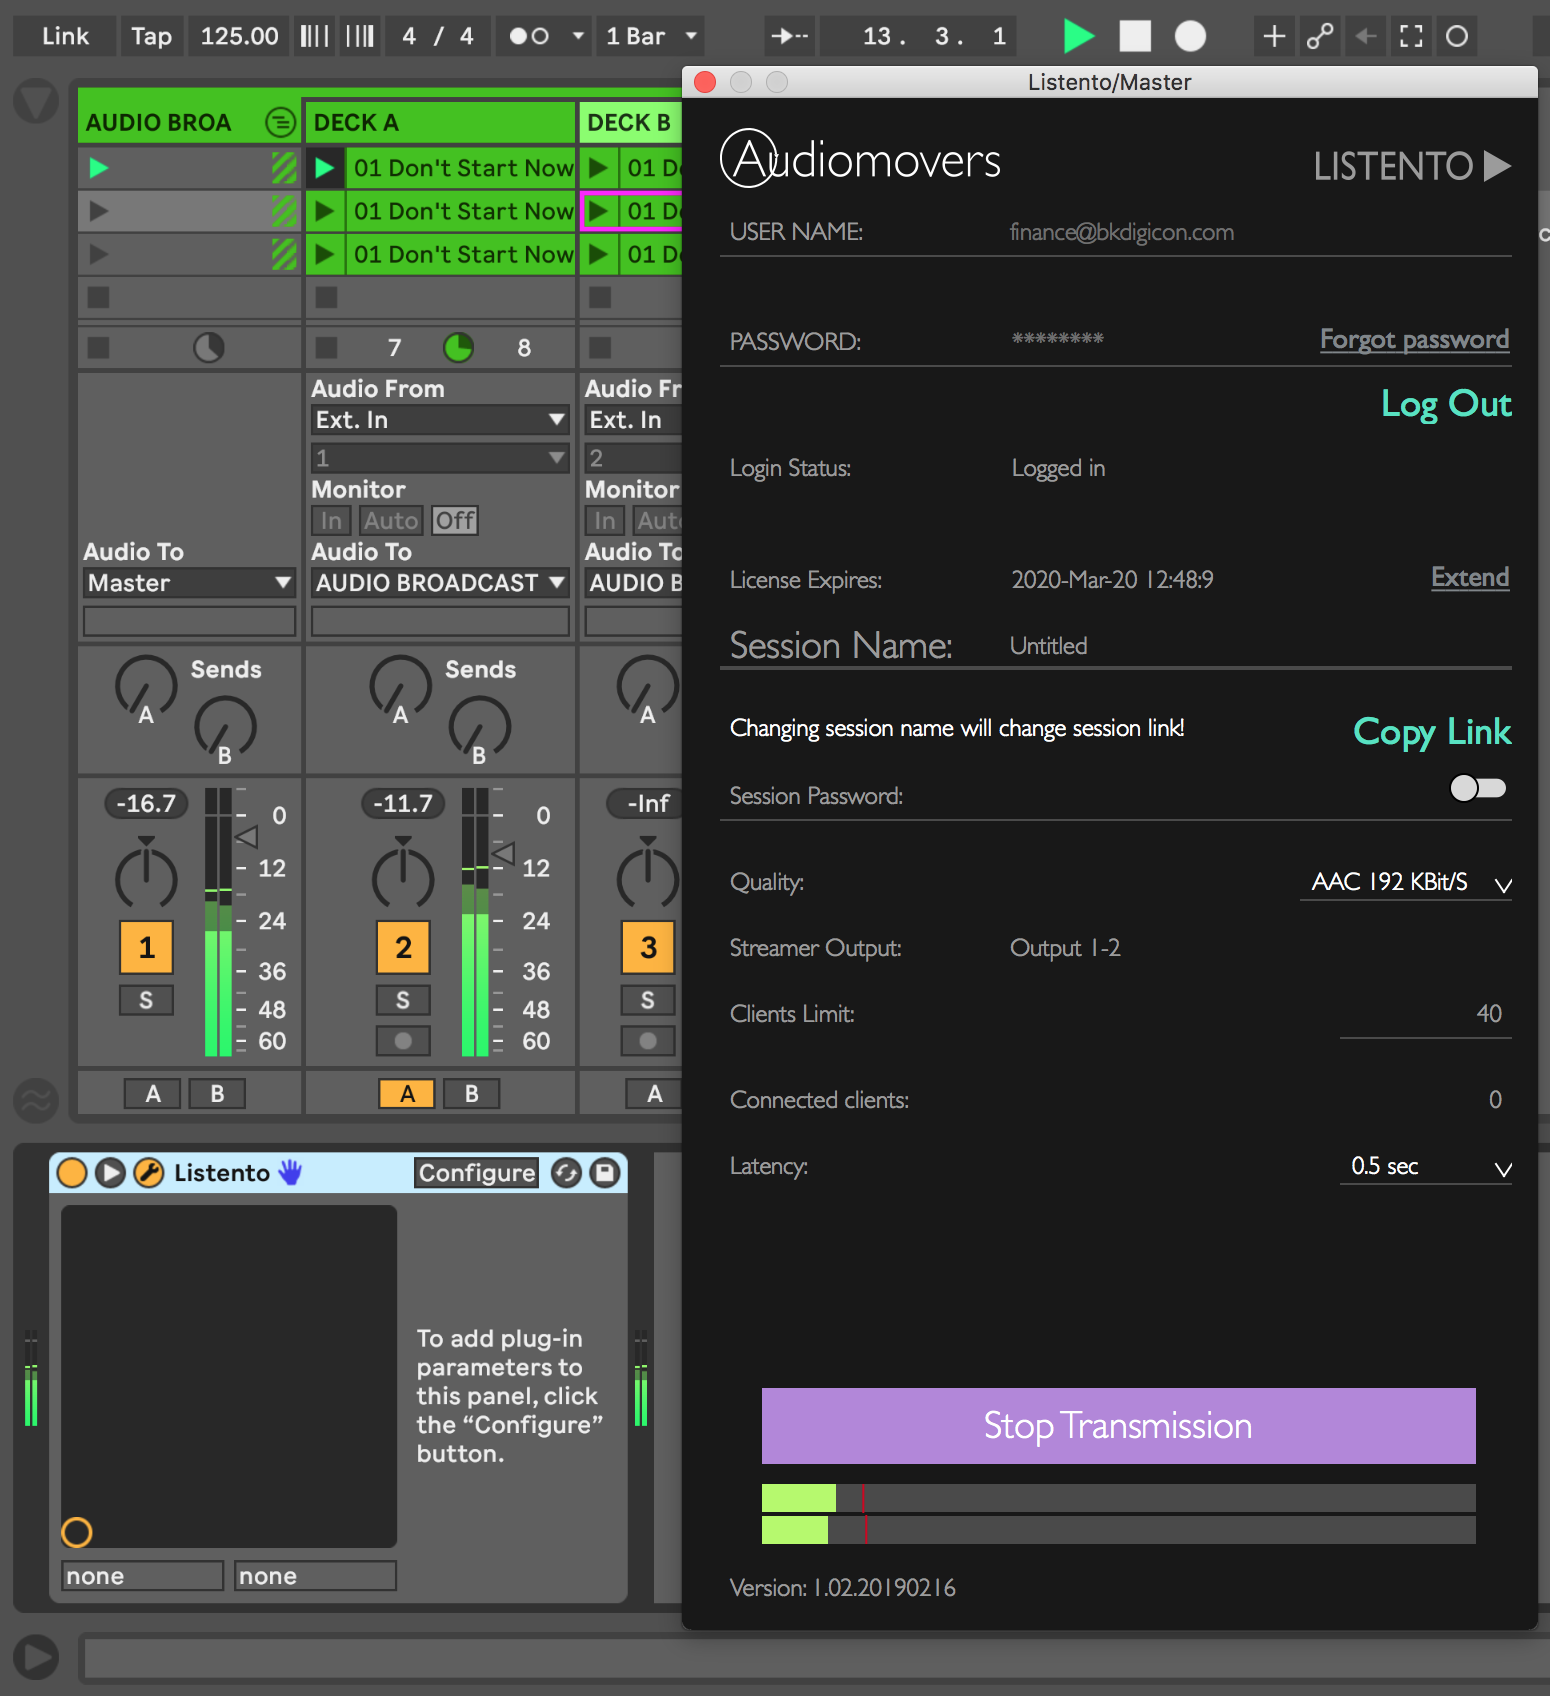The width and height of the screenshot is (1550, 1696).
Task: Click the Deck A pan knob
Action: tap(403, 878)
